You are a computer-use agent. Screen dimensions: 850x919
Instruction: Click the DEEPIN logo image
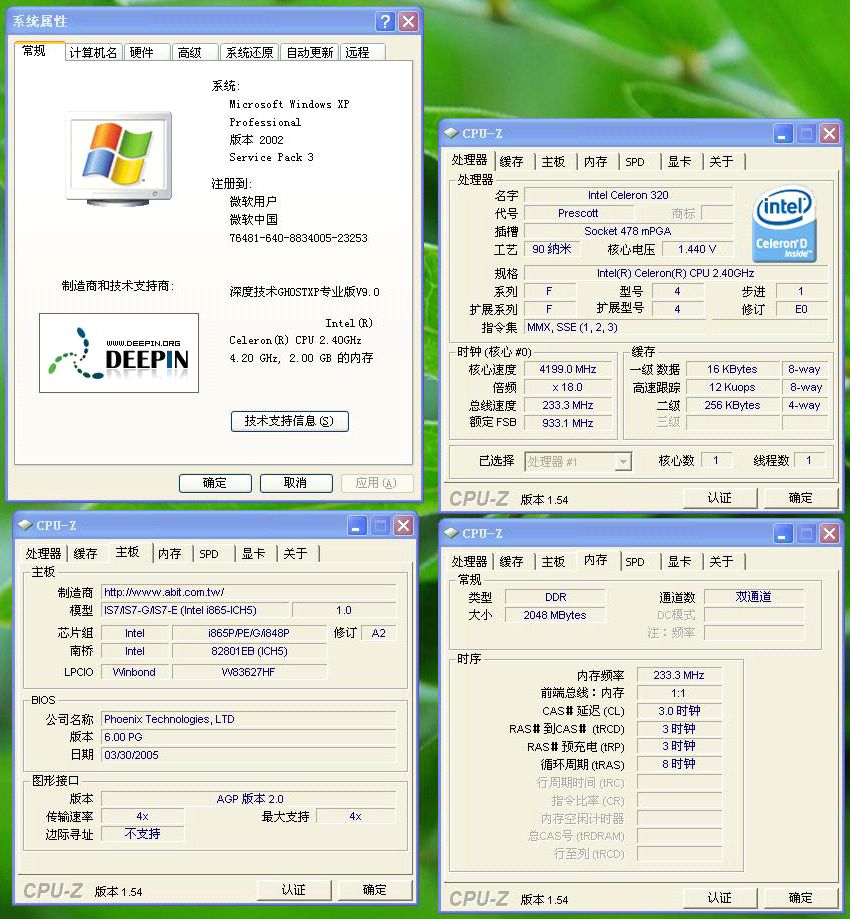(x=118, y=353)
